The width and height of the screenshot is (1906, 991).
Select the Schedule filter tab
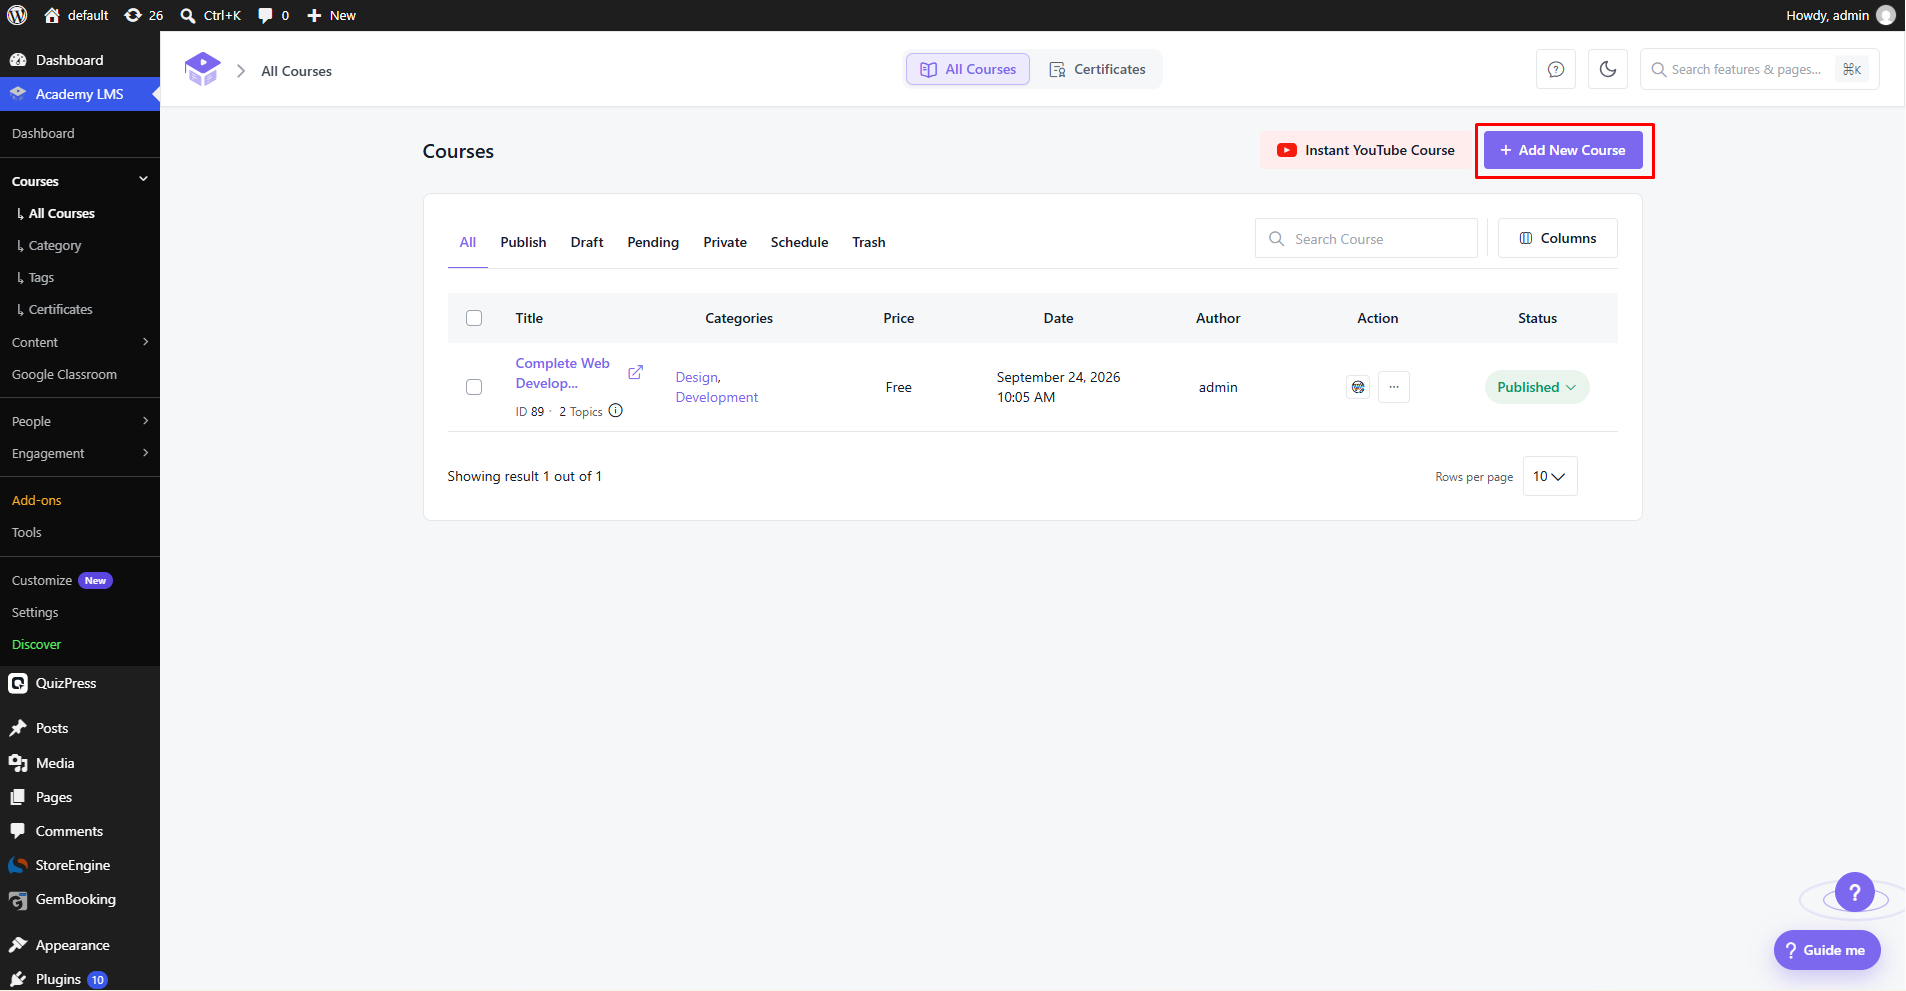[799, 242]
